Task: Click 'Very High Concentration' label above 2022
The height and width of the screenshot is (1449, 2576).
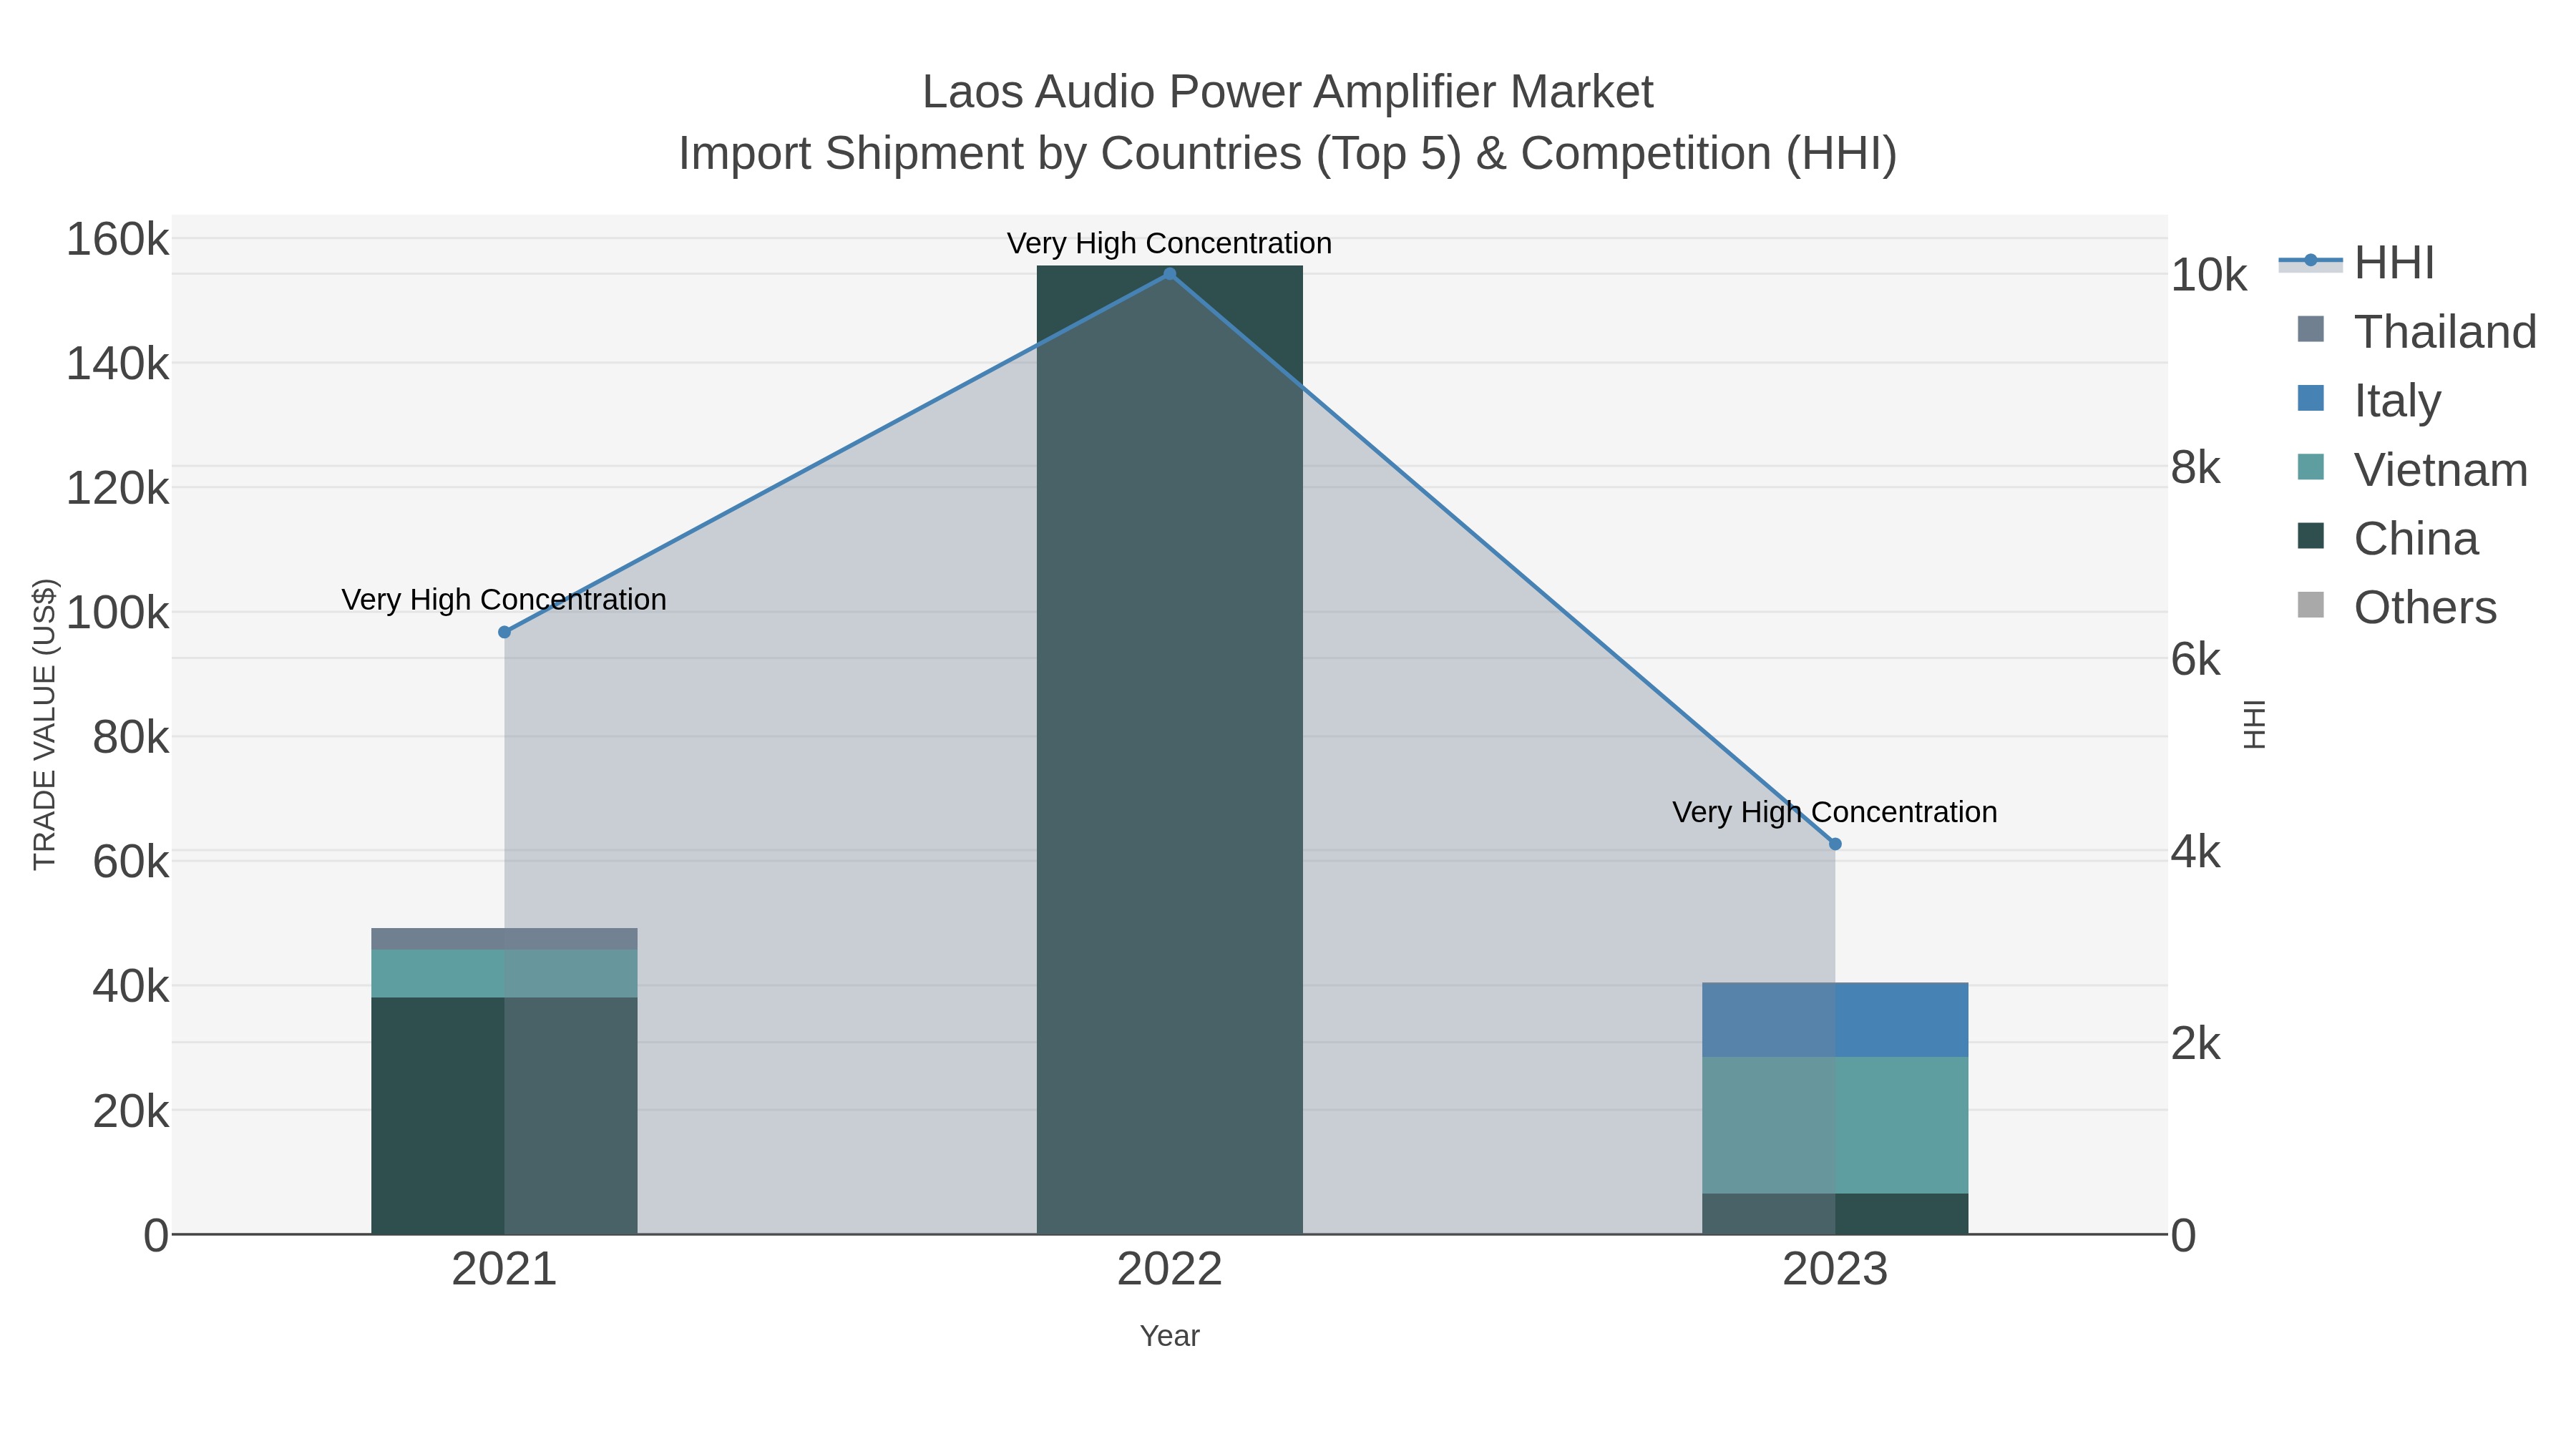Action: coord(1169,244)
